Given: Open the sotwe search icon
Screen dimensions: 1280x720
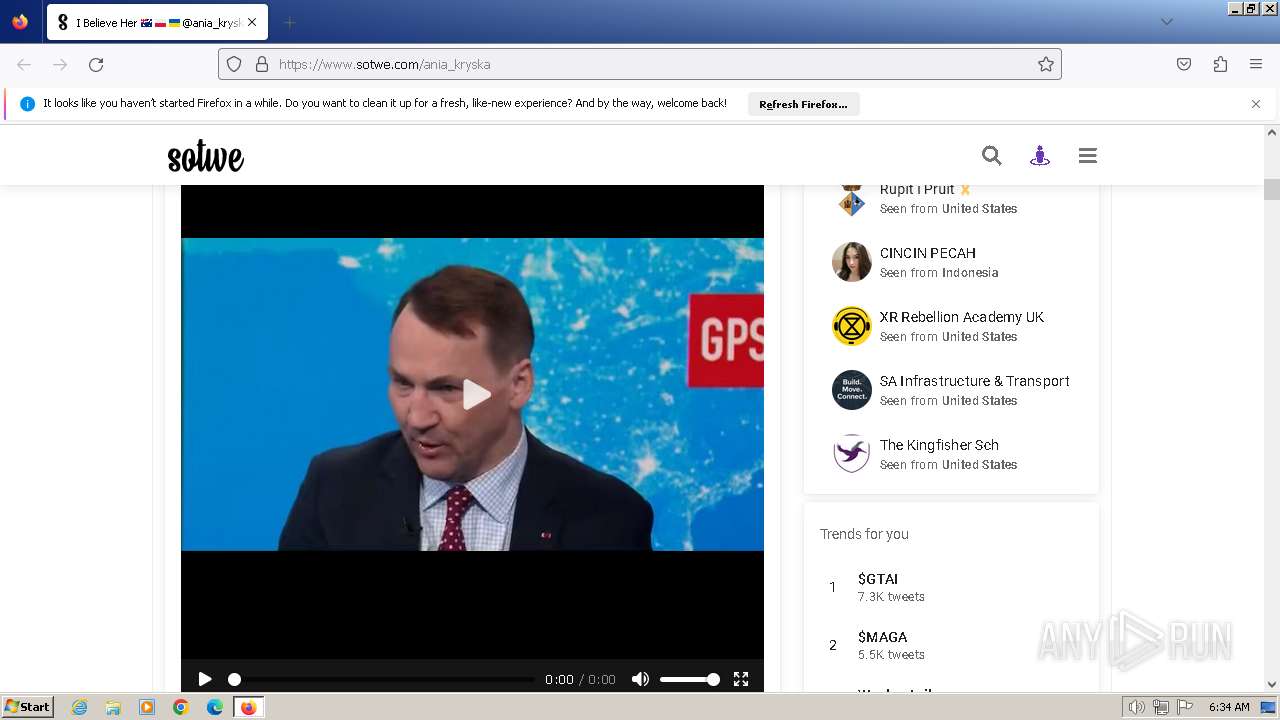Looking at the screenshot, I should pos(991,155).
